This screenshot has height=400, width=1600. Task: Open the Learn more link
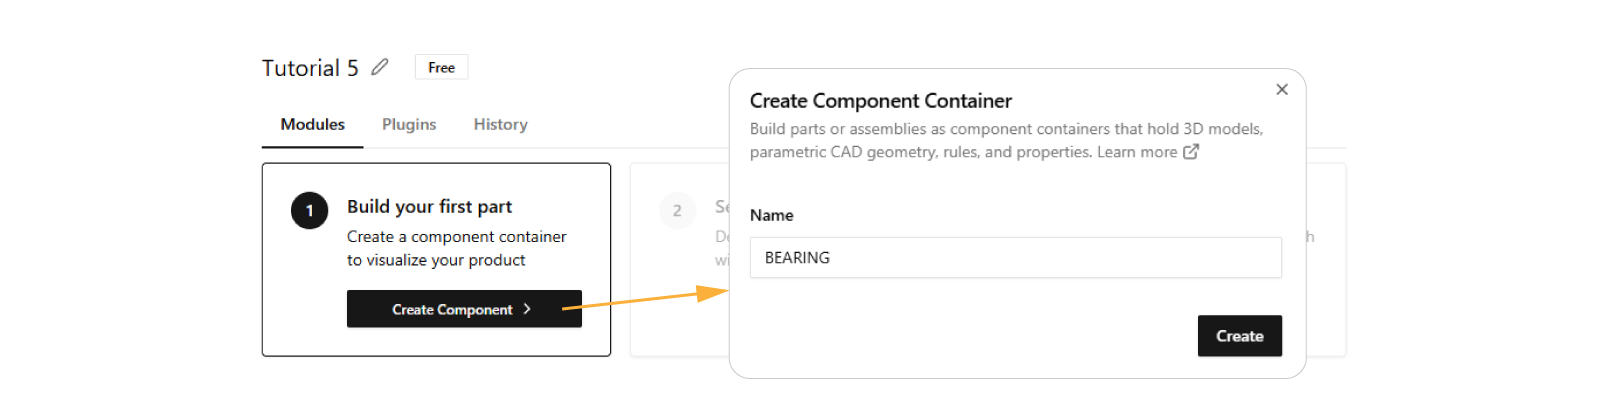click(x=1137, y=152)
